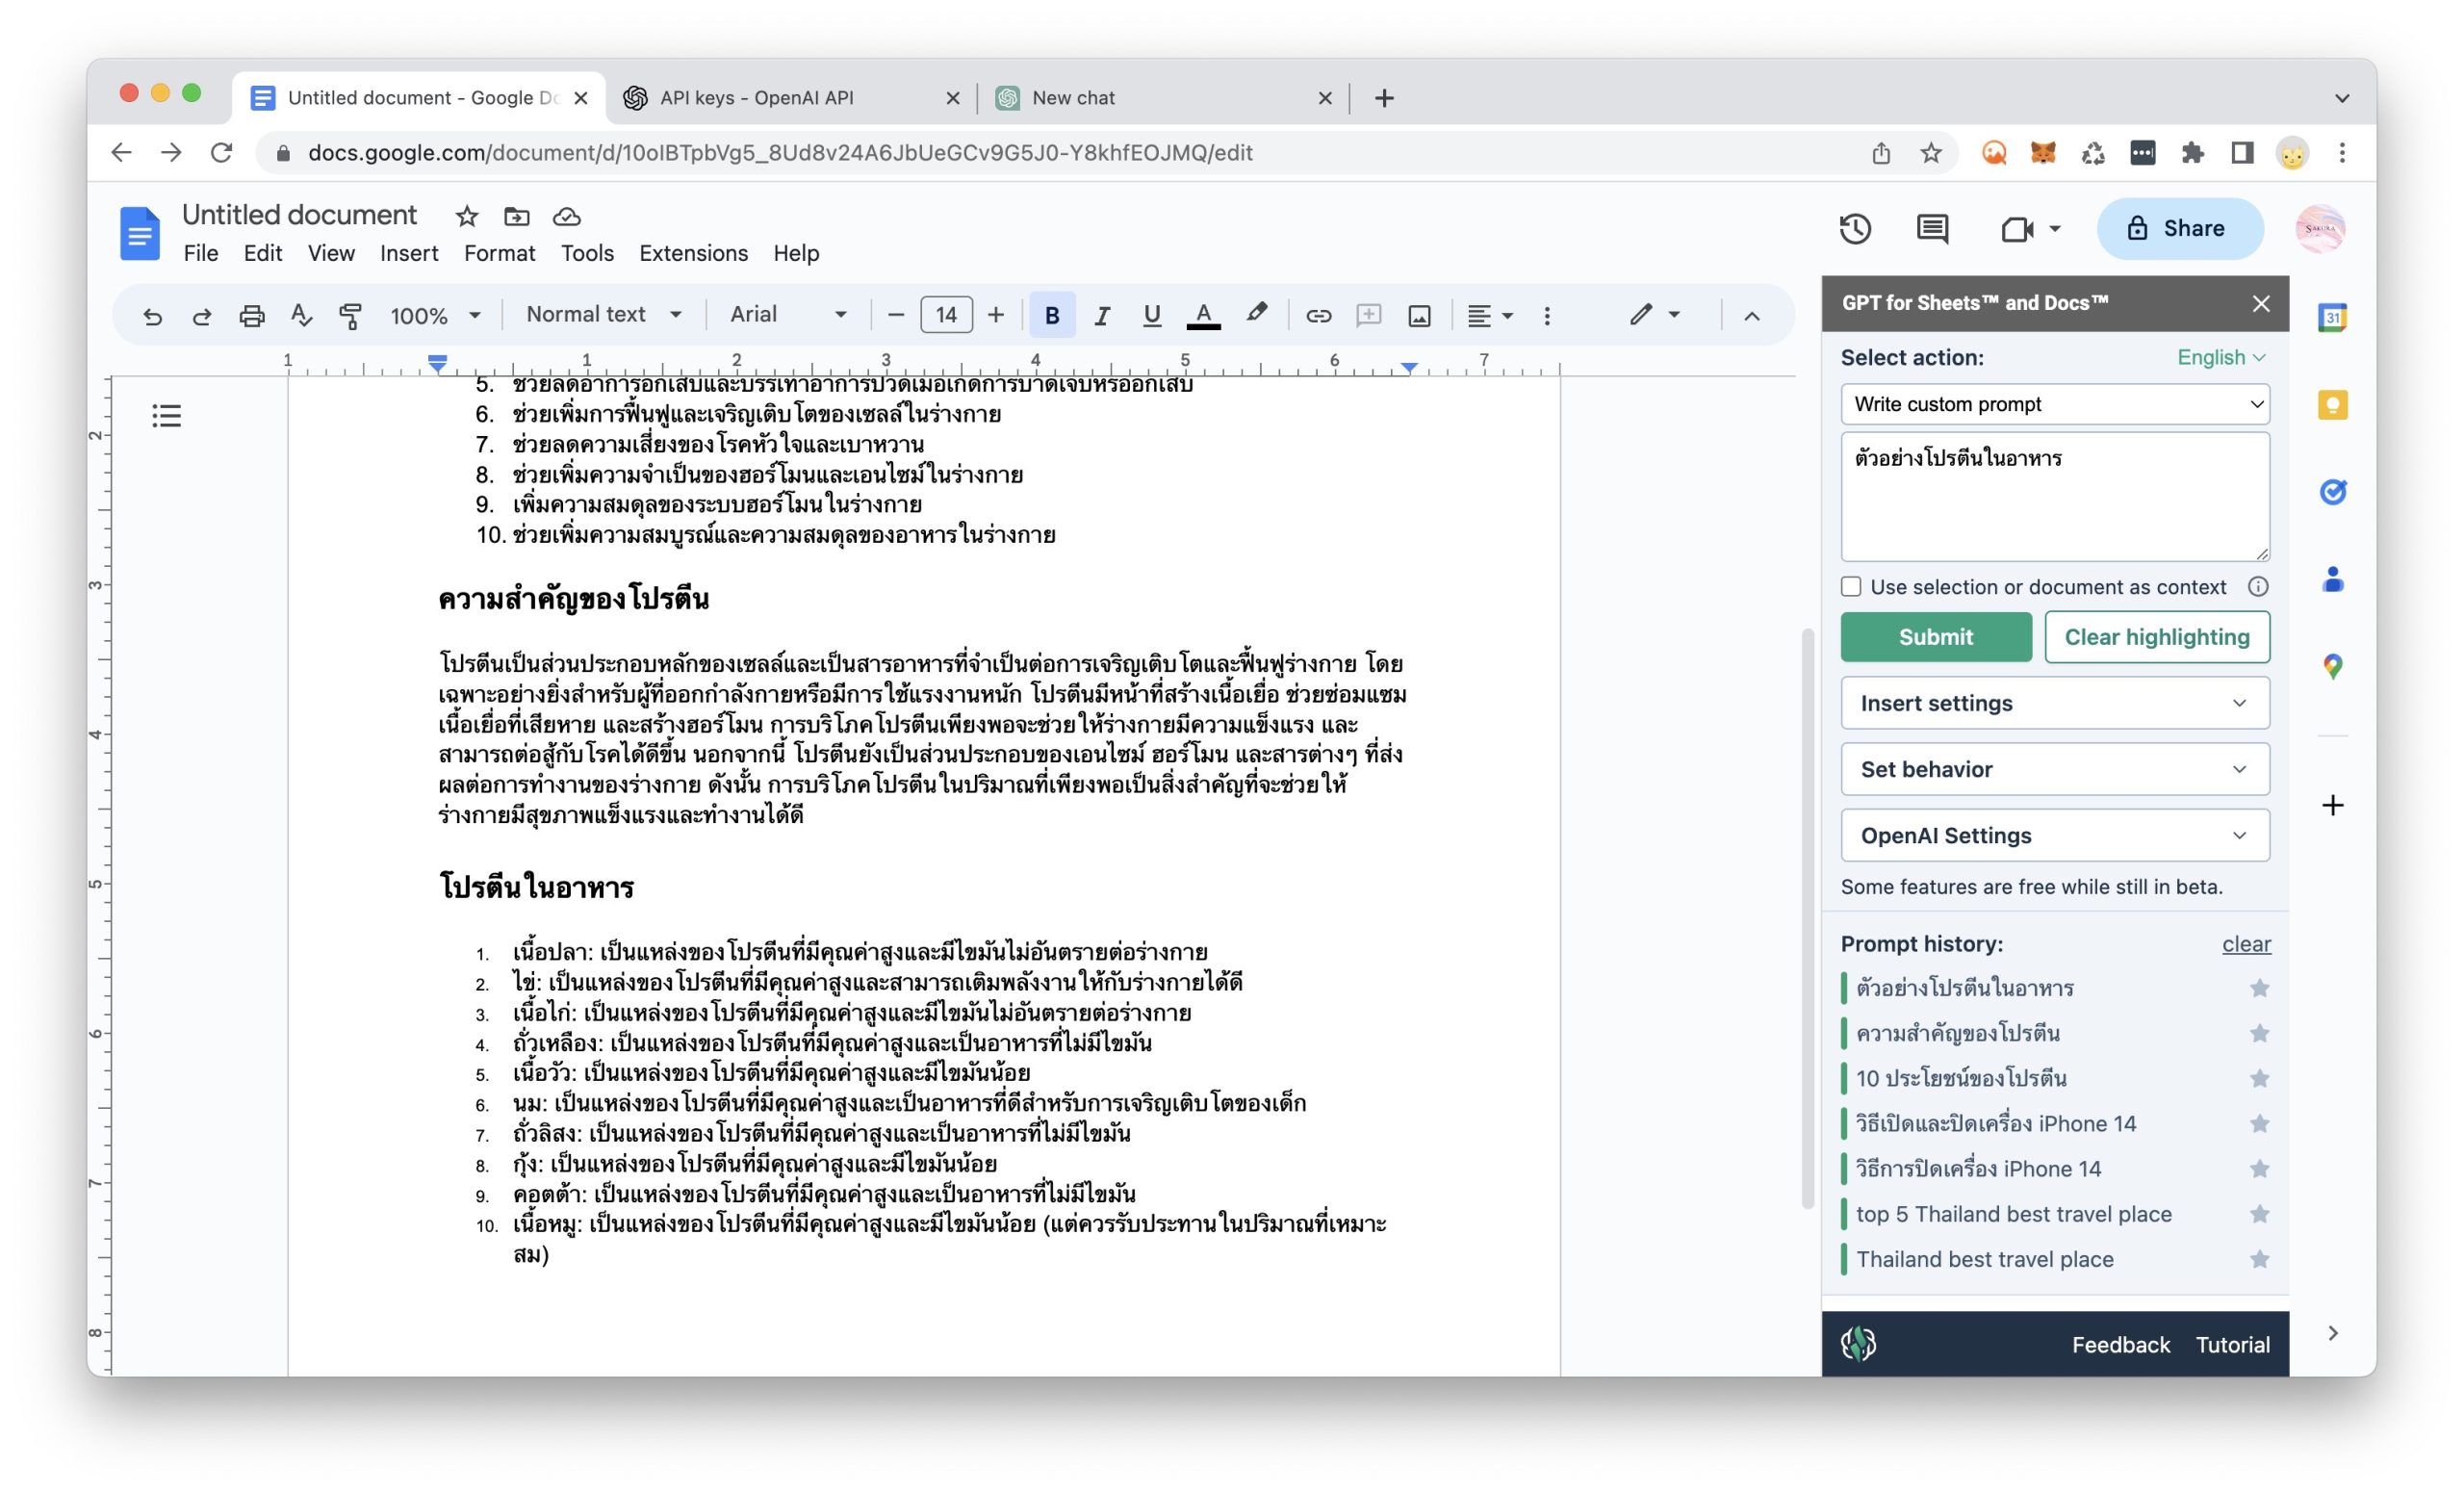Open the Extensions menu
The height and width of the screenshot is (1492, 2464).
(x=693, y=253)
